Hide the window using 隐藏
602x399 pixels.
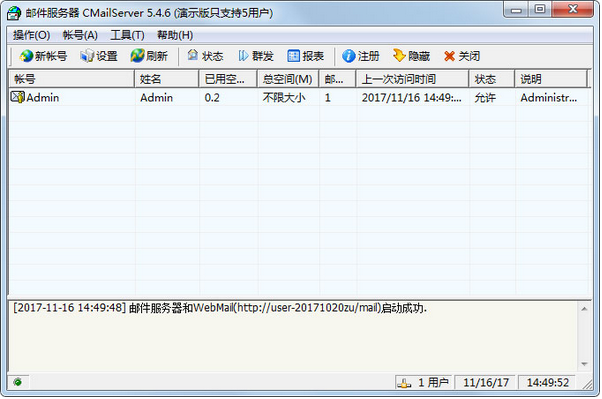pos(411,56)
